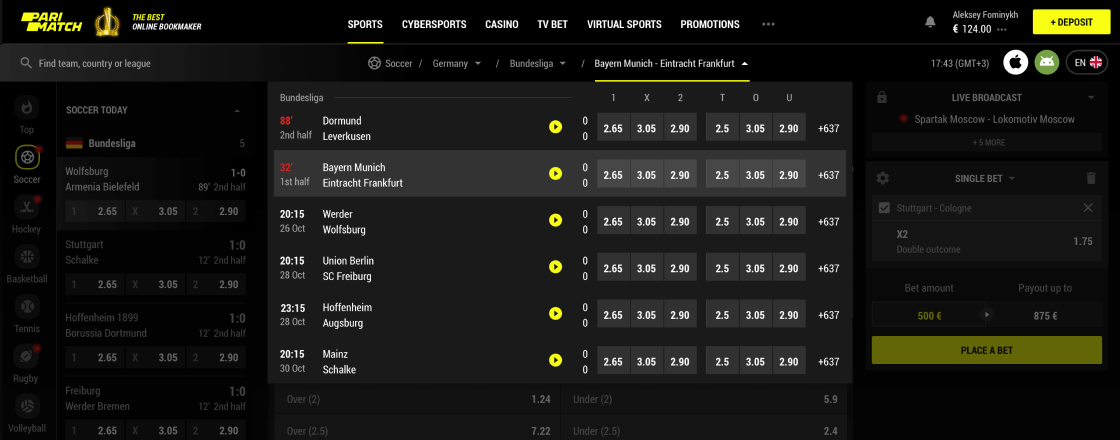The image size is (1120, 440).
Task: Bet on over 3.05 for Bayern Munich match
Action: 756,175
